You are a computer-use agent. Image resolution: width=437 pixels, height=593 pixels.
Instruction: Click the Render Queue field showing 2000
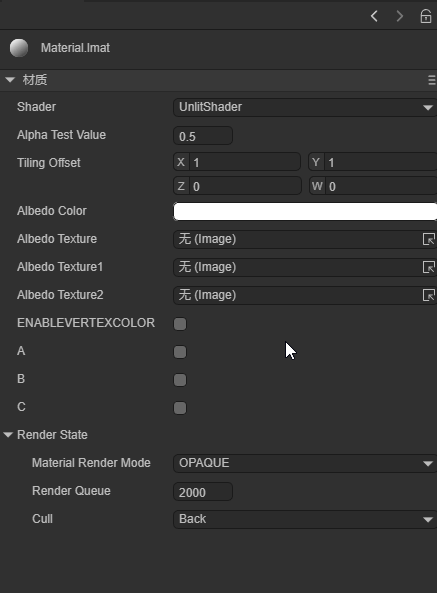click(x=203, y=491)
